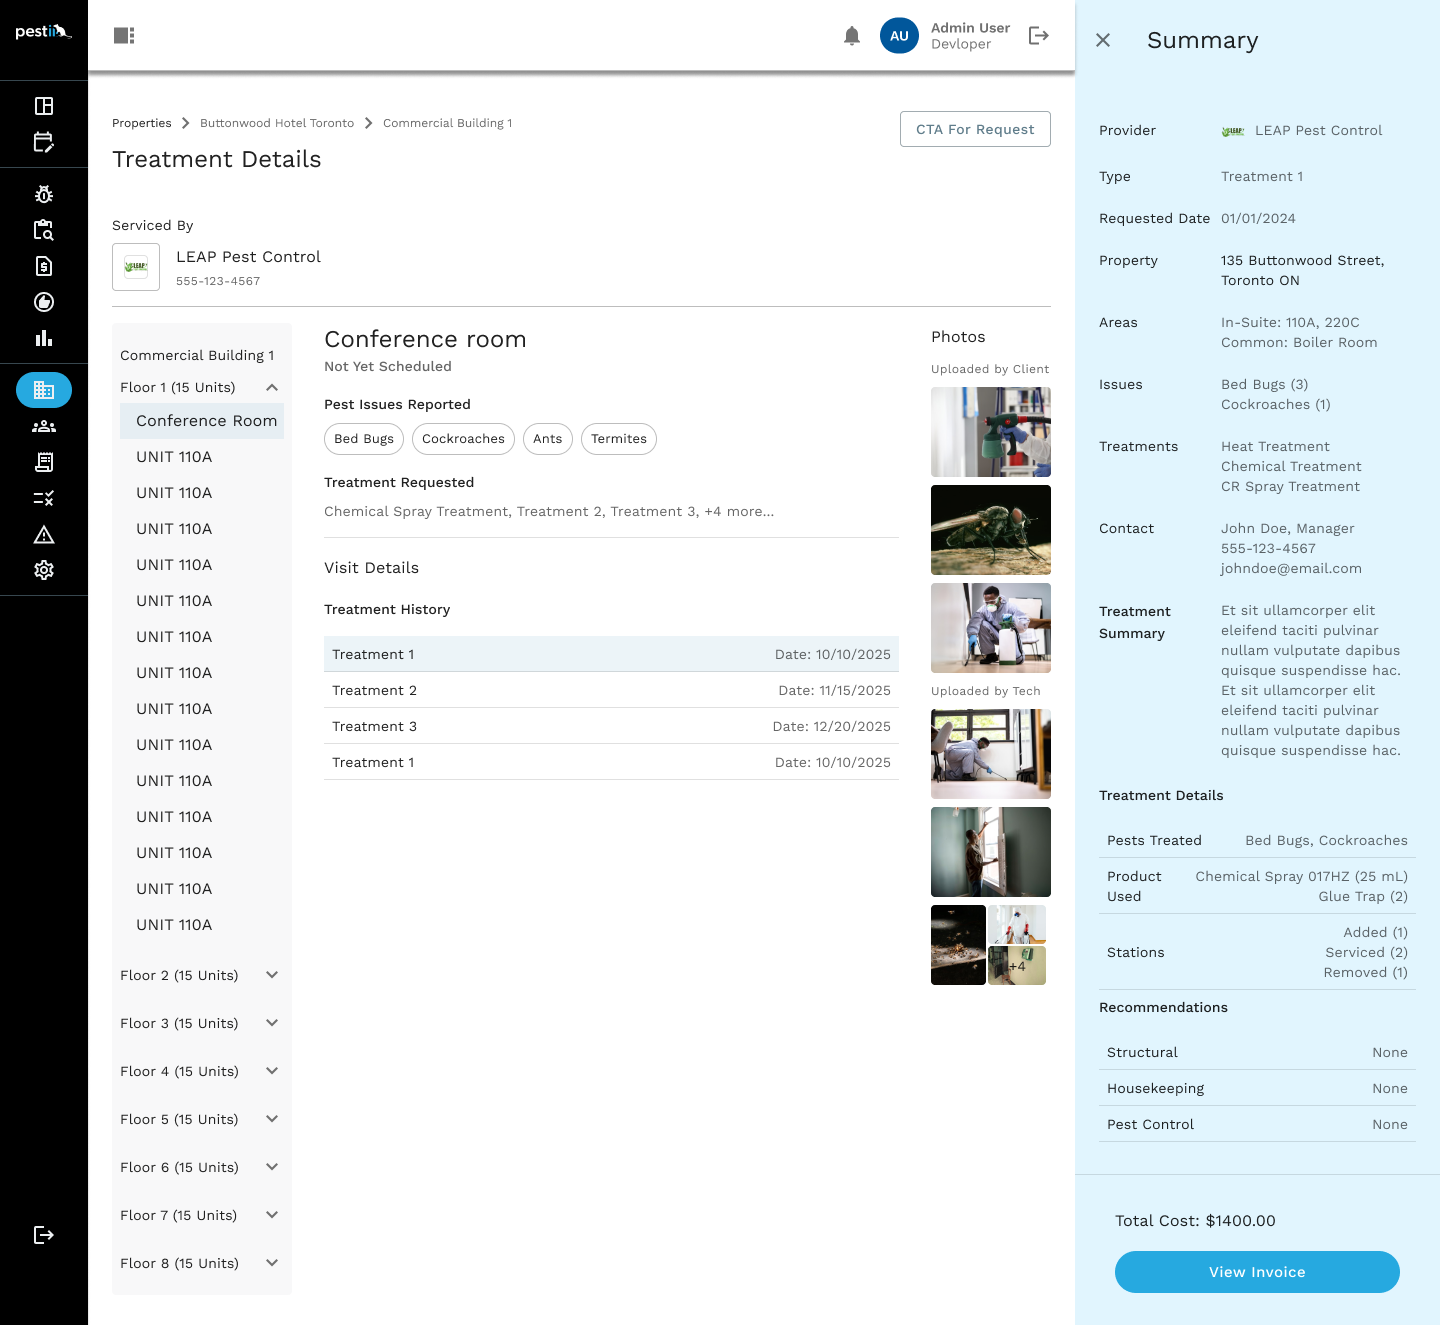Open the people group icon in sidebar
Viewport: 1440px width, 1325px height.
pyautogui.click(x=44, y=426)
